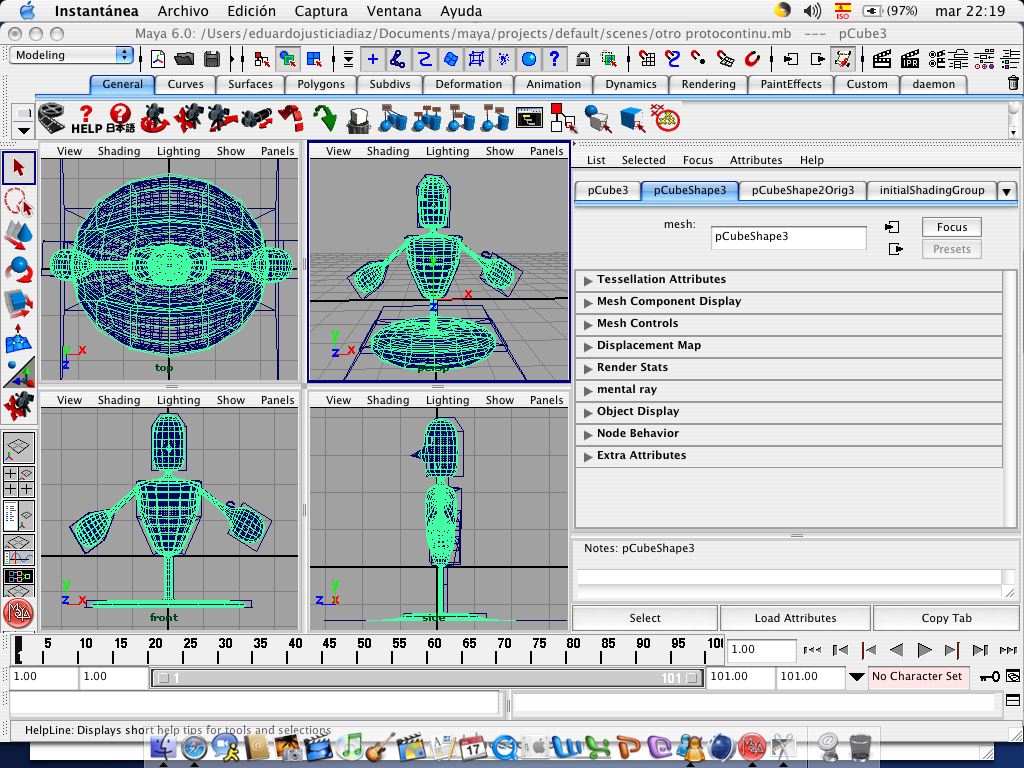Image resolution: width=1024 pixels, height=768 pixels.
Task: Open Render Globals settings
Action: [x=936, y=59]
